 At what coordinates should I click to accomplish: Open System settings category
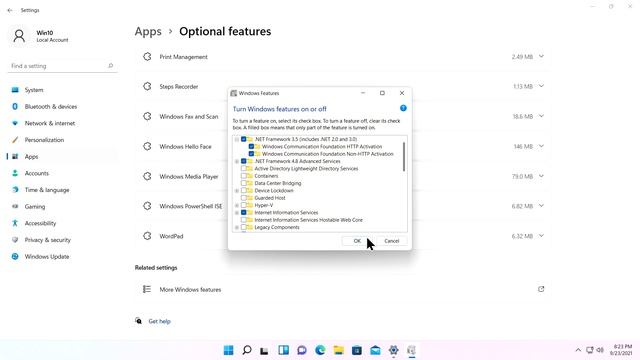point(62,90)
